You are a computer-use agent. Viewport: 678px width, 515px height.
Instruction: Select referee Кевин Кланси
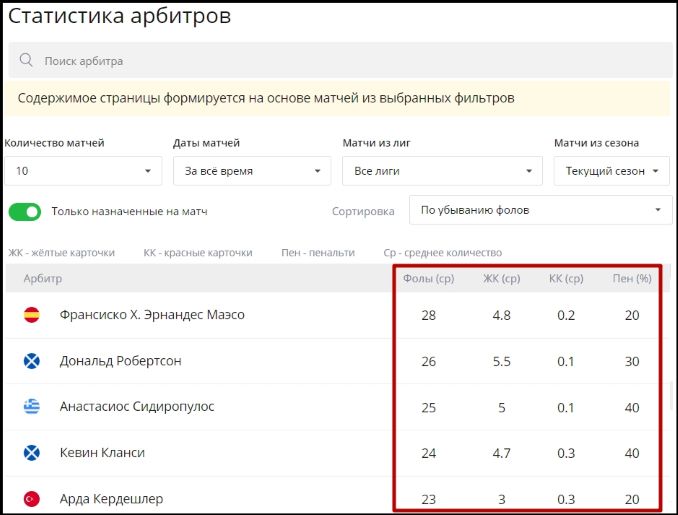pyautogui.click(x=102, y=453)
